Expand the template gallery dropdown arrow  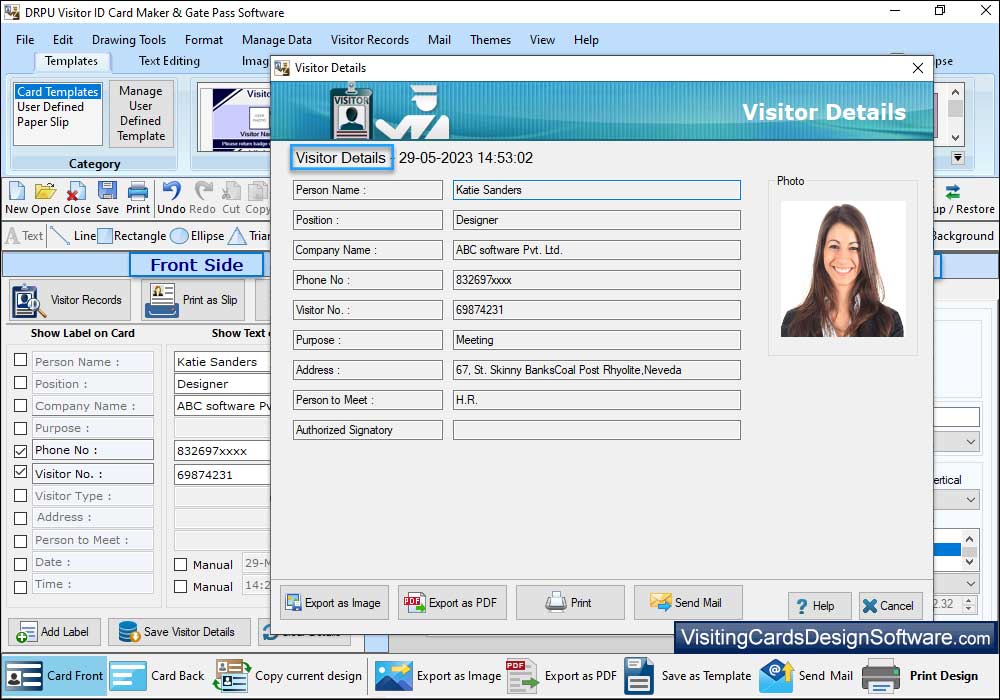tap(957, 157)
